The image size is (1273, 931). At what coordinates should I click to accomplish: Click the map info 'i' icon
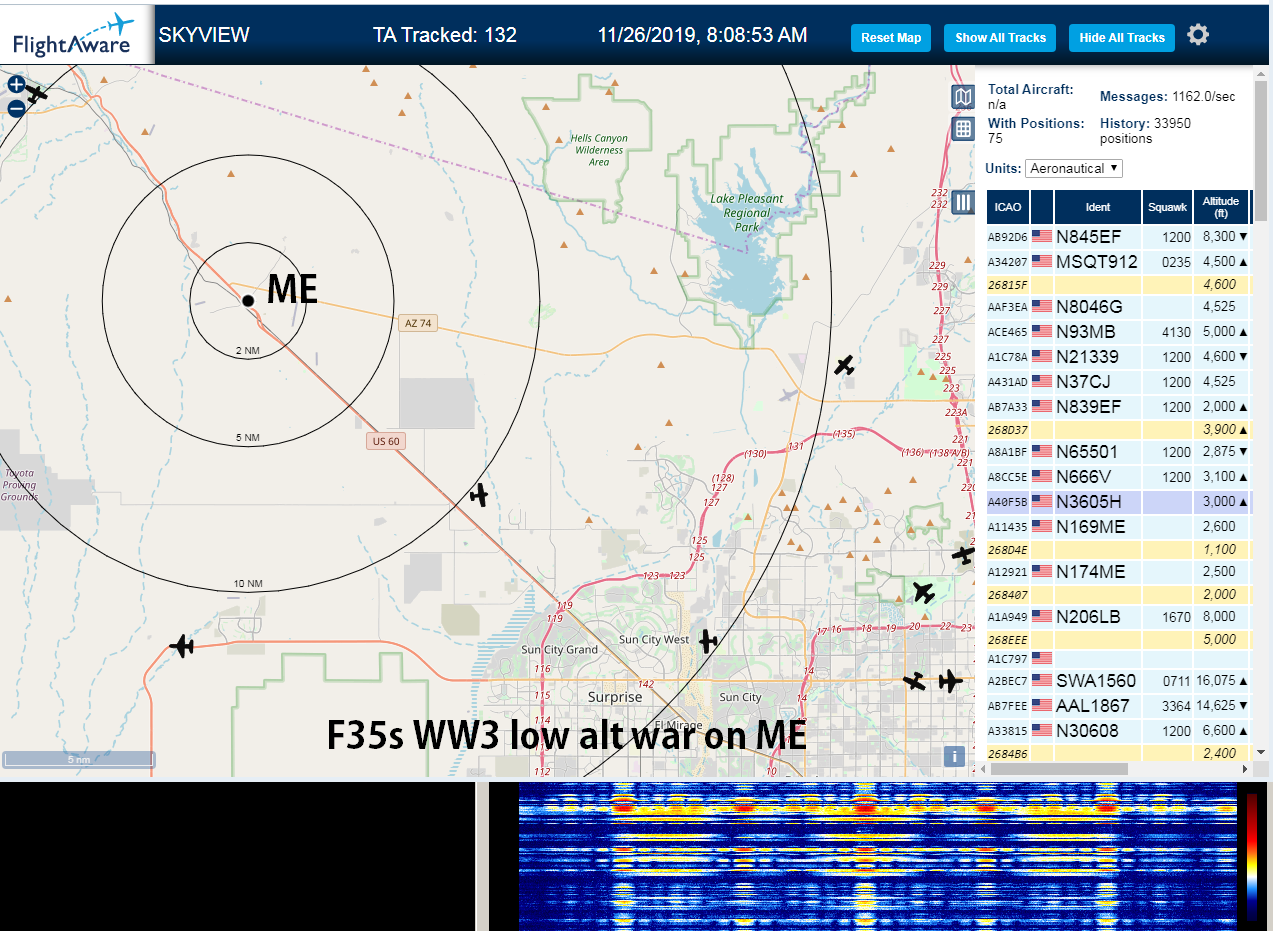coord(955,756)
